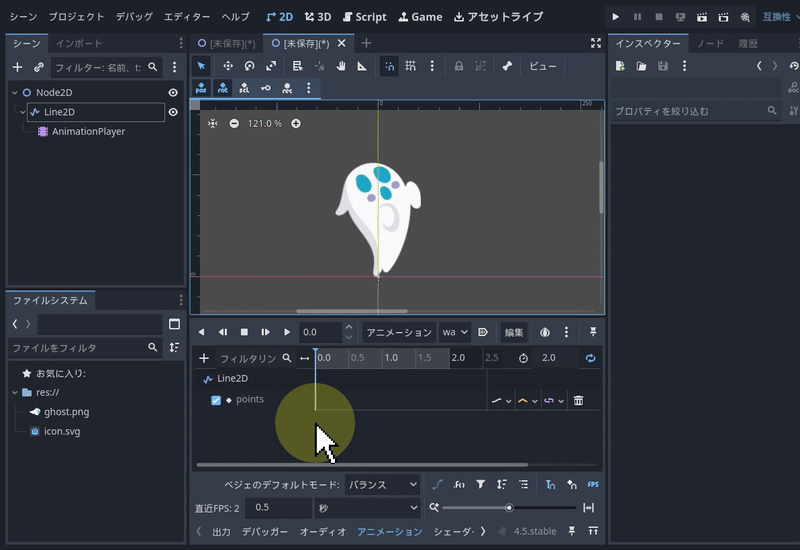Add a new child node
This screenshot has height=550, width=800.
17,67
